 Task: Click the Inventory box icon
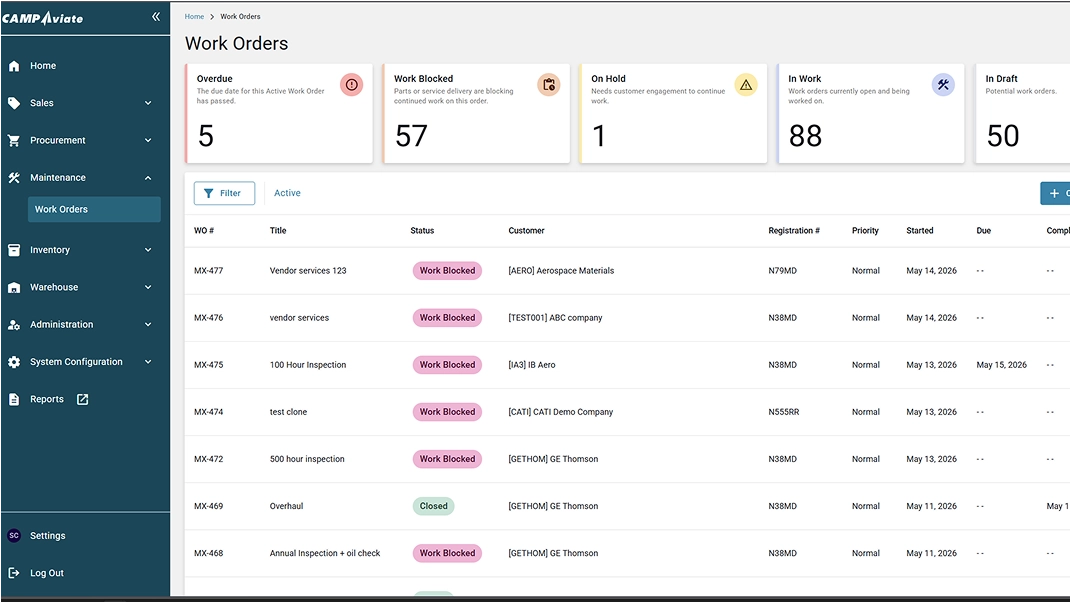tap(14, 250)
